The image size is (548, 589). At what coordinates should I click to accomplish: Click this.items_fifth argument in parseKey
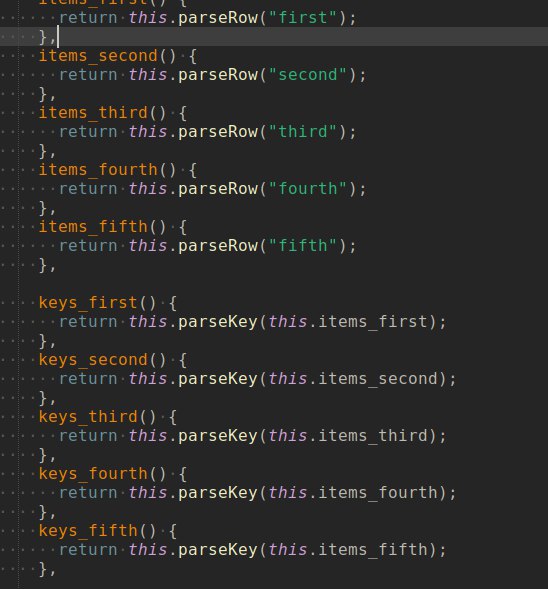pos(348,550)
